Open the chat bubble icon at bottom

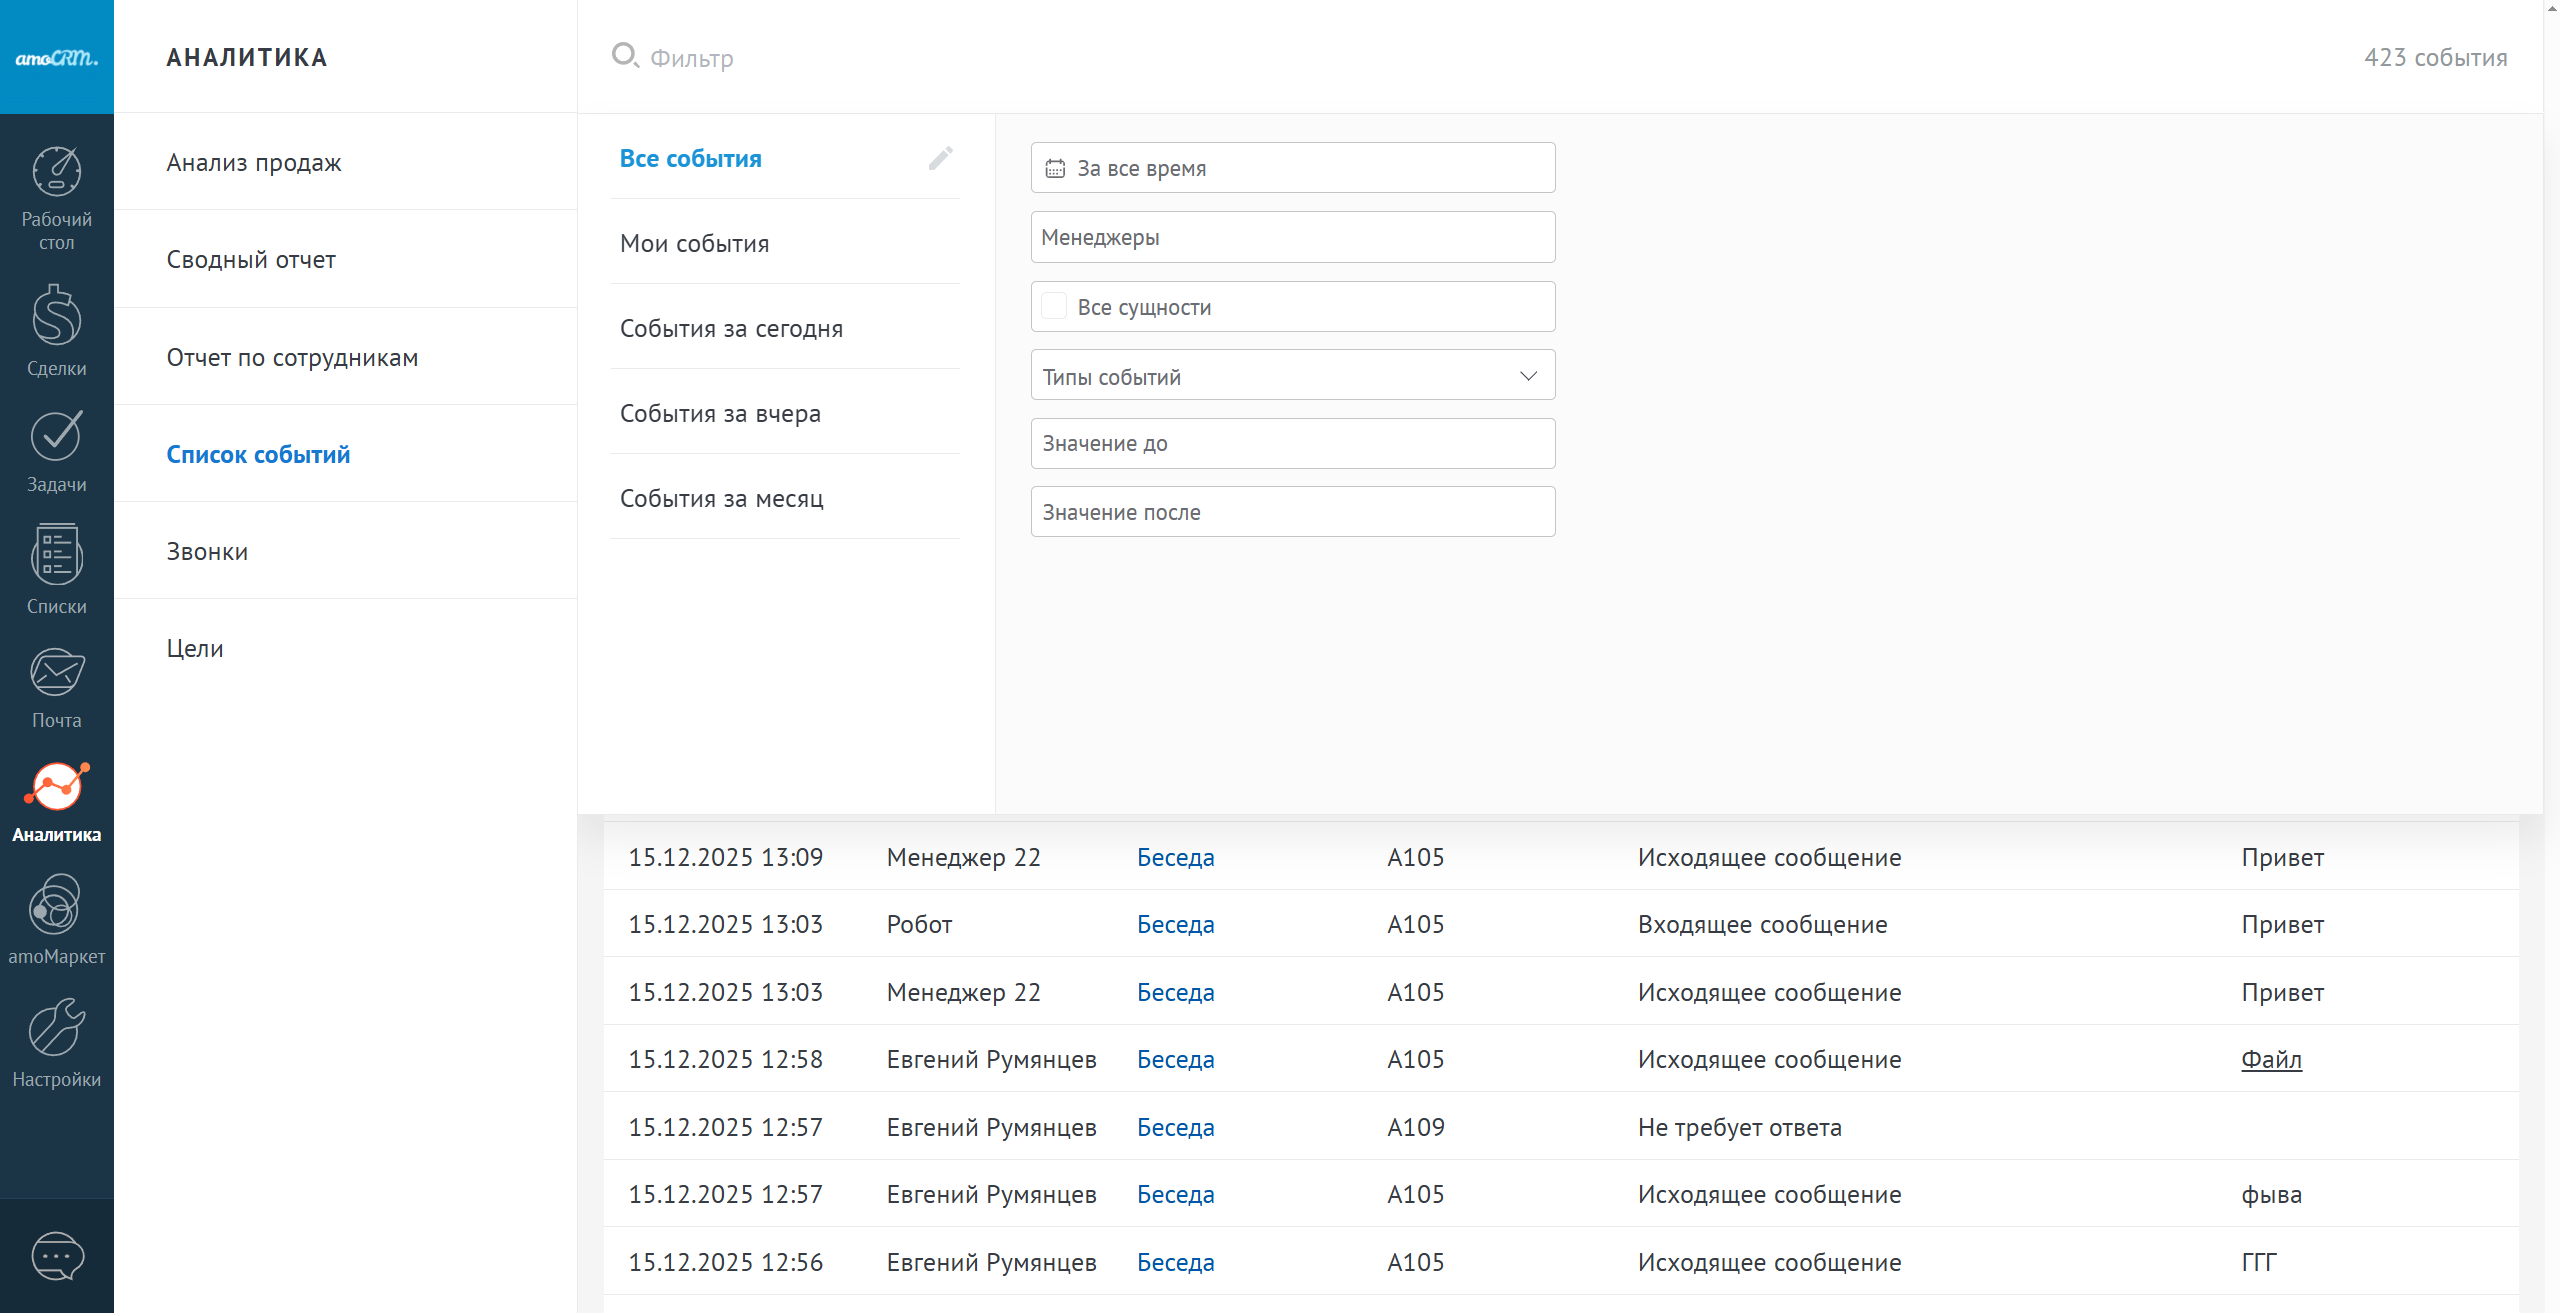click(57, 1256)
